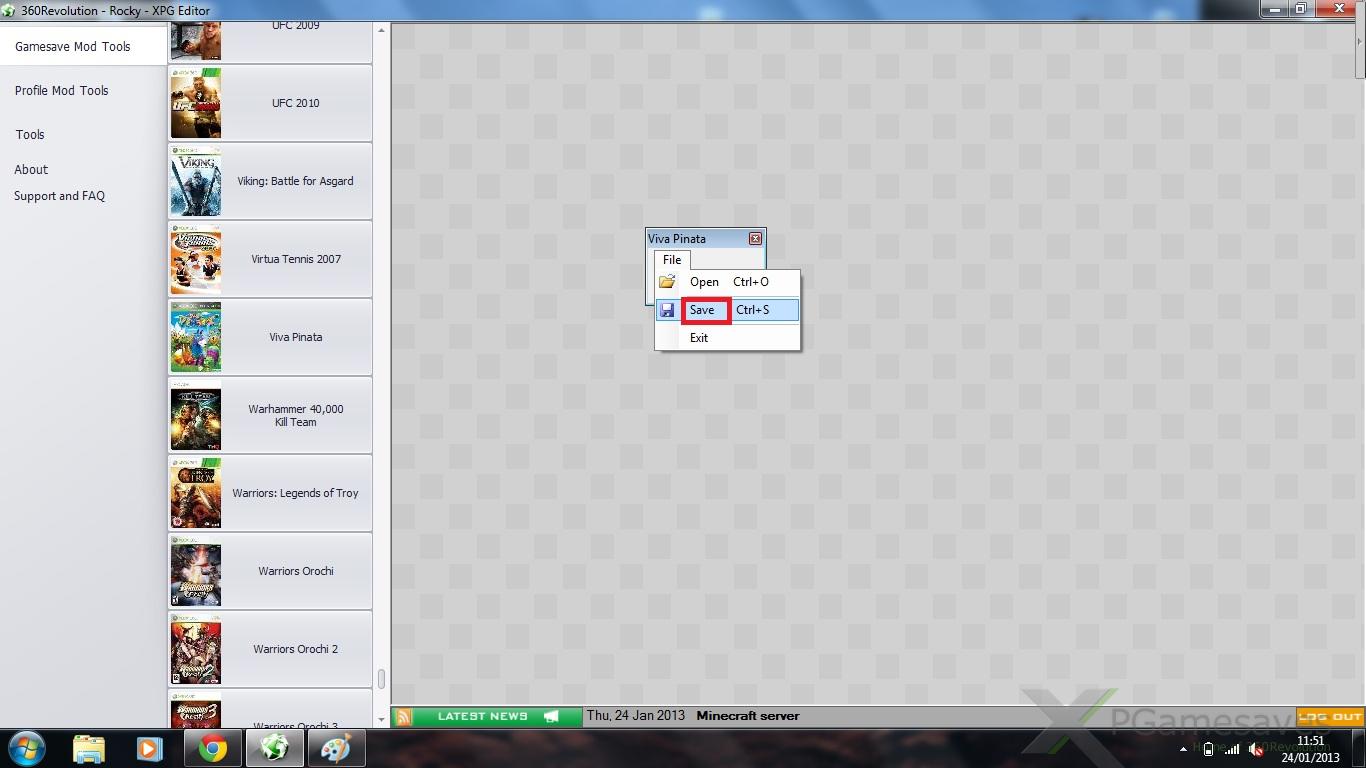Click the floppy disk Save icon
Viewport: 1366px width, 768px height.
tap(667, 310)
